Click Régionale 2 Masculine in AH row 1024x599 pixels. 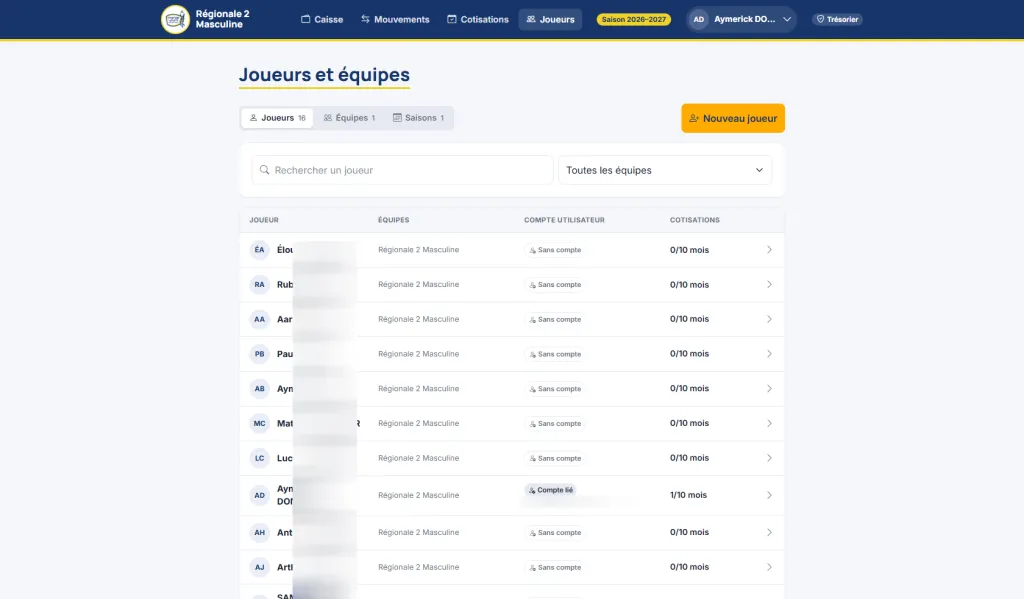[x=419, y=532]
